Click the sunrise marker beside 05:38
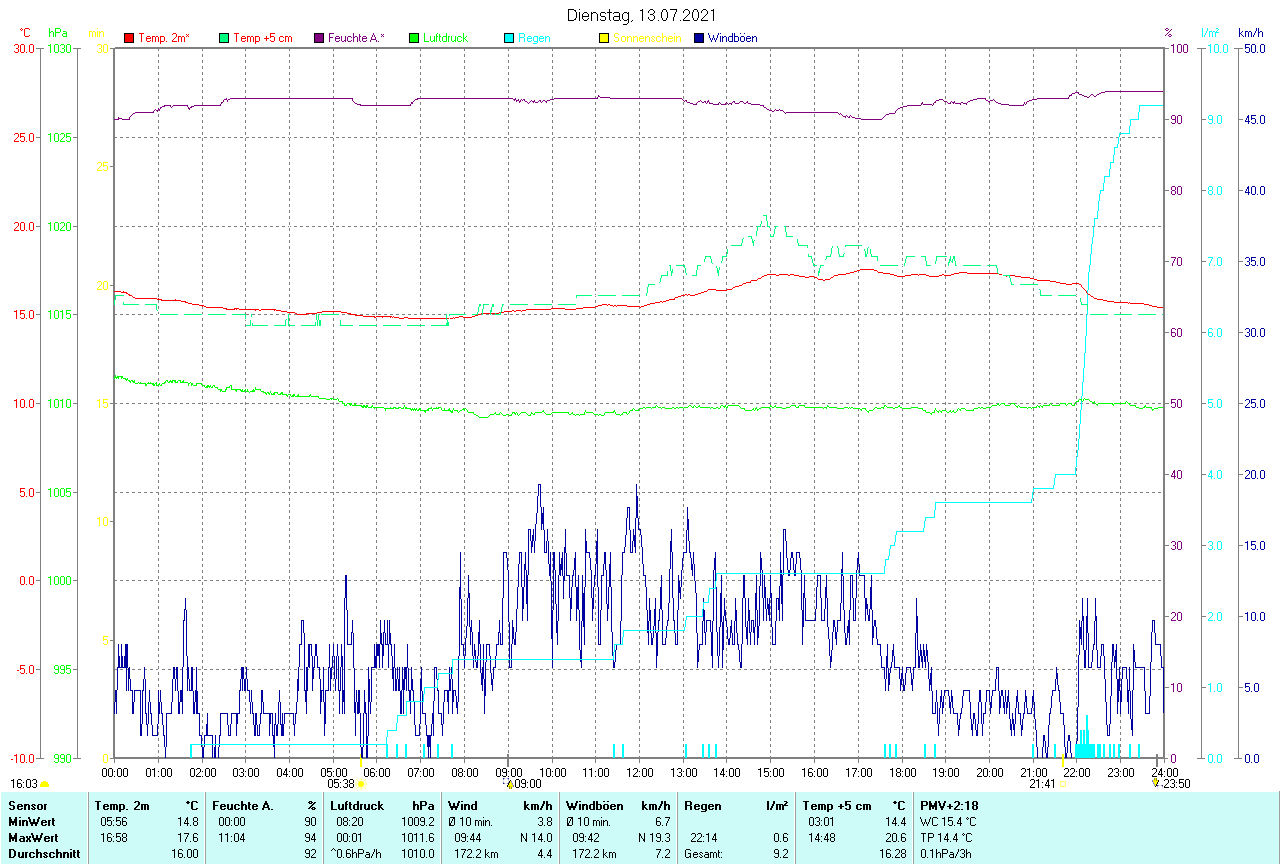 point(361,784)
